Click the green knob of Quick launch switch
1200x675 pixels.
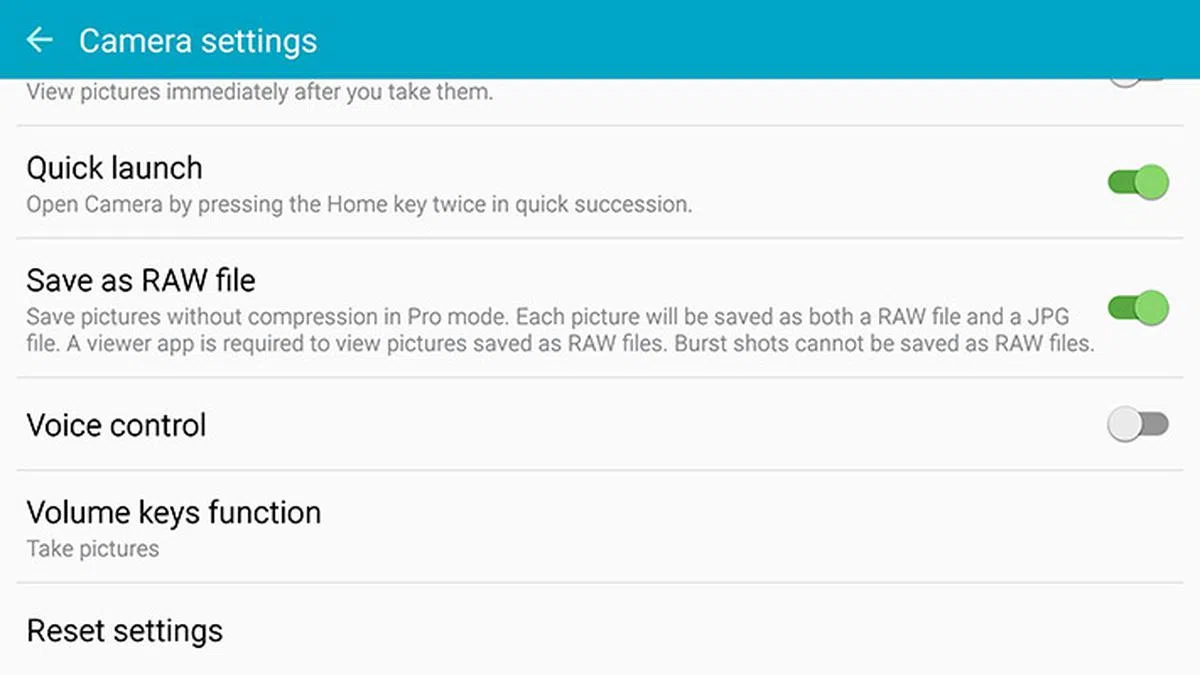pos(1152,183)
